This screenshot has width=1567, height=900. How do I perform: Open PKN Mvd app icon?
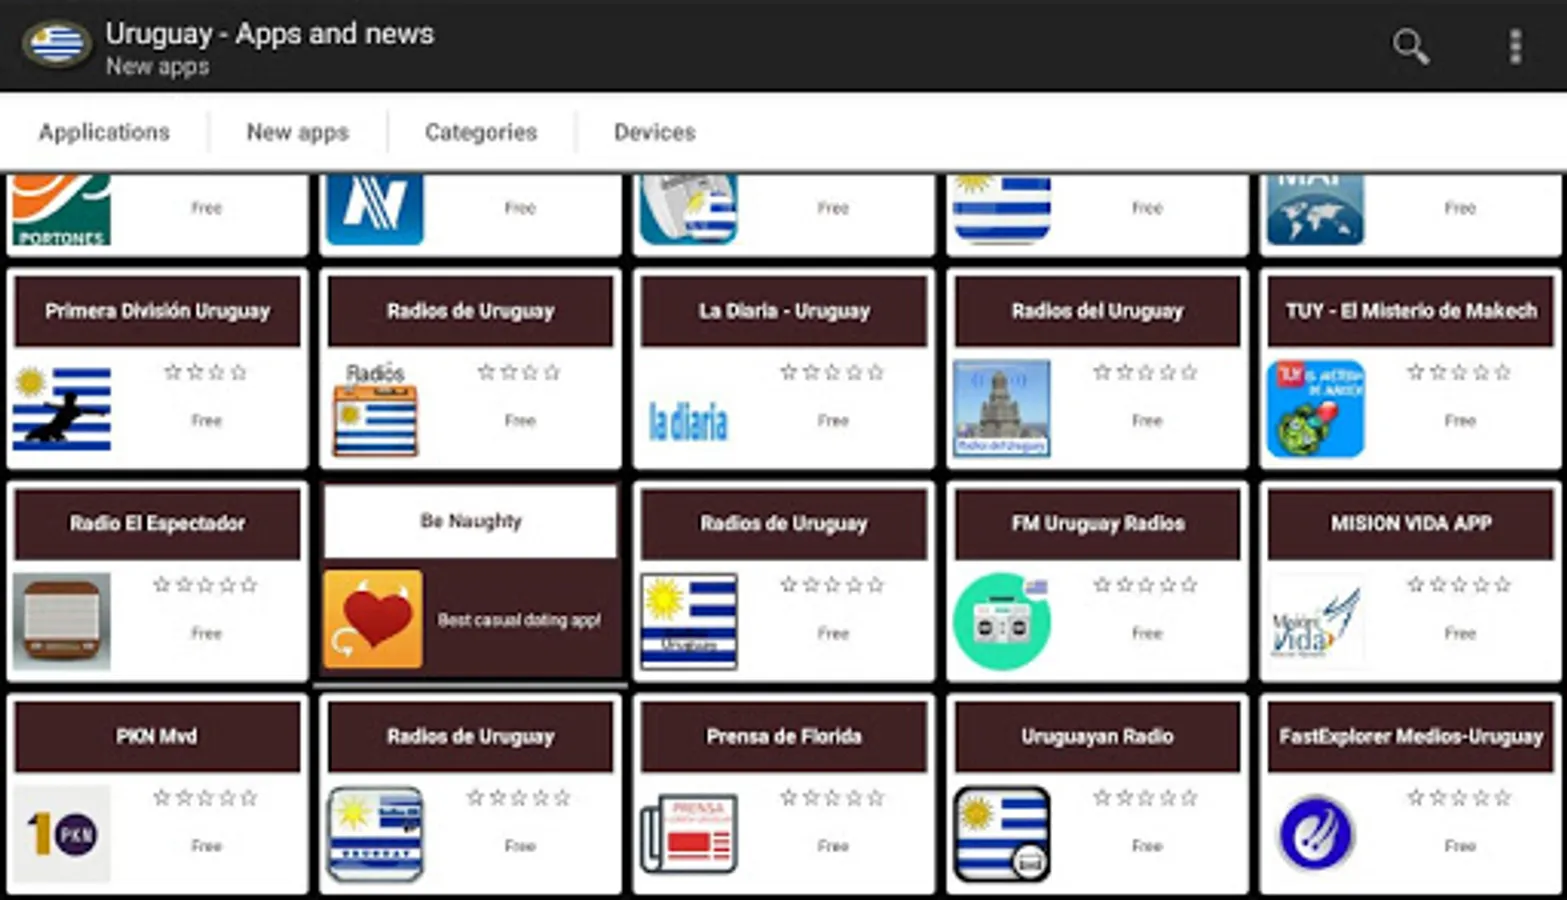[62, 834]
